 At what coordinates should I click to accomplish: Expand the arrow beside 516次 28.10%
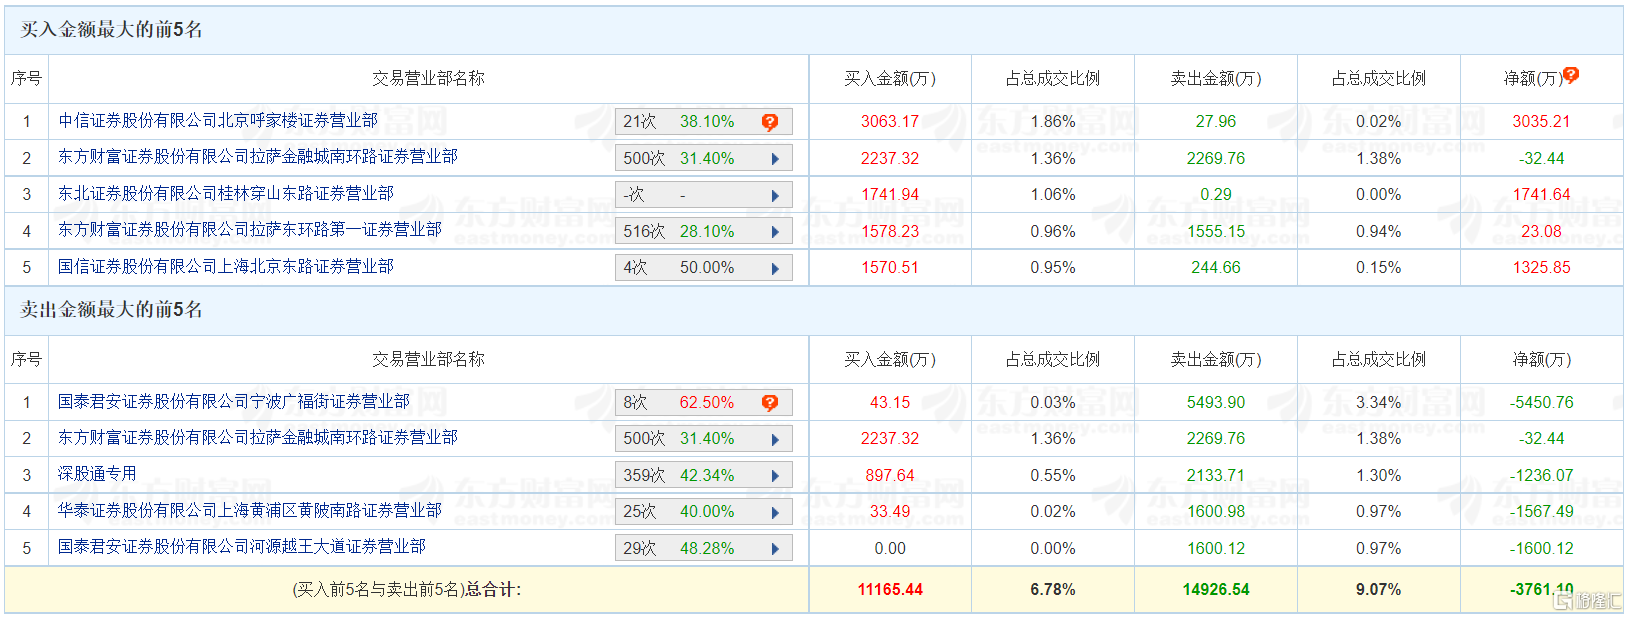coord(775,231)
